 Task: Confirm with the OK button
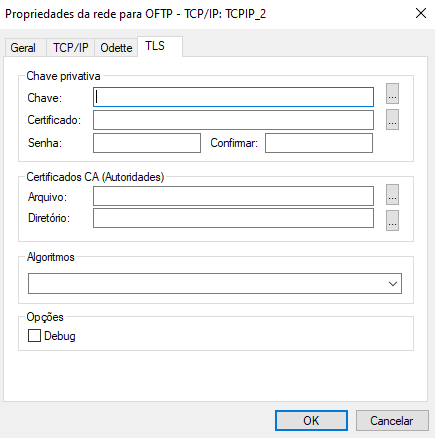tap(311, 421)
